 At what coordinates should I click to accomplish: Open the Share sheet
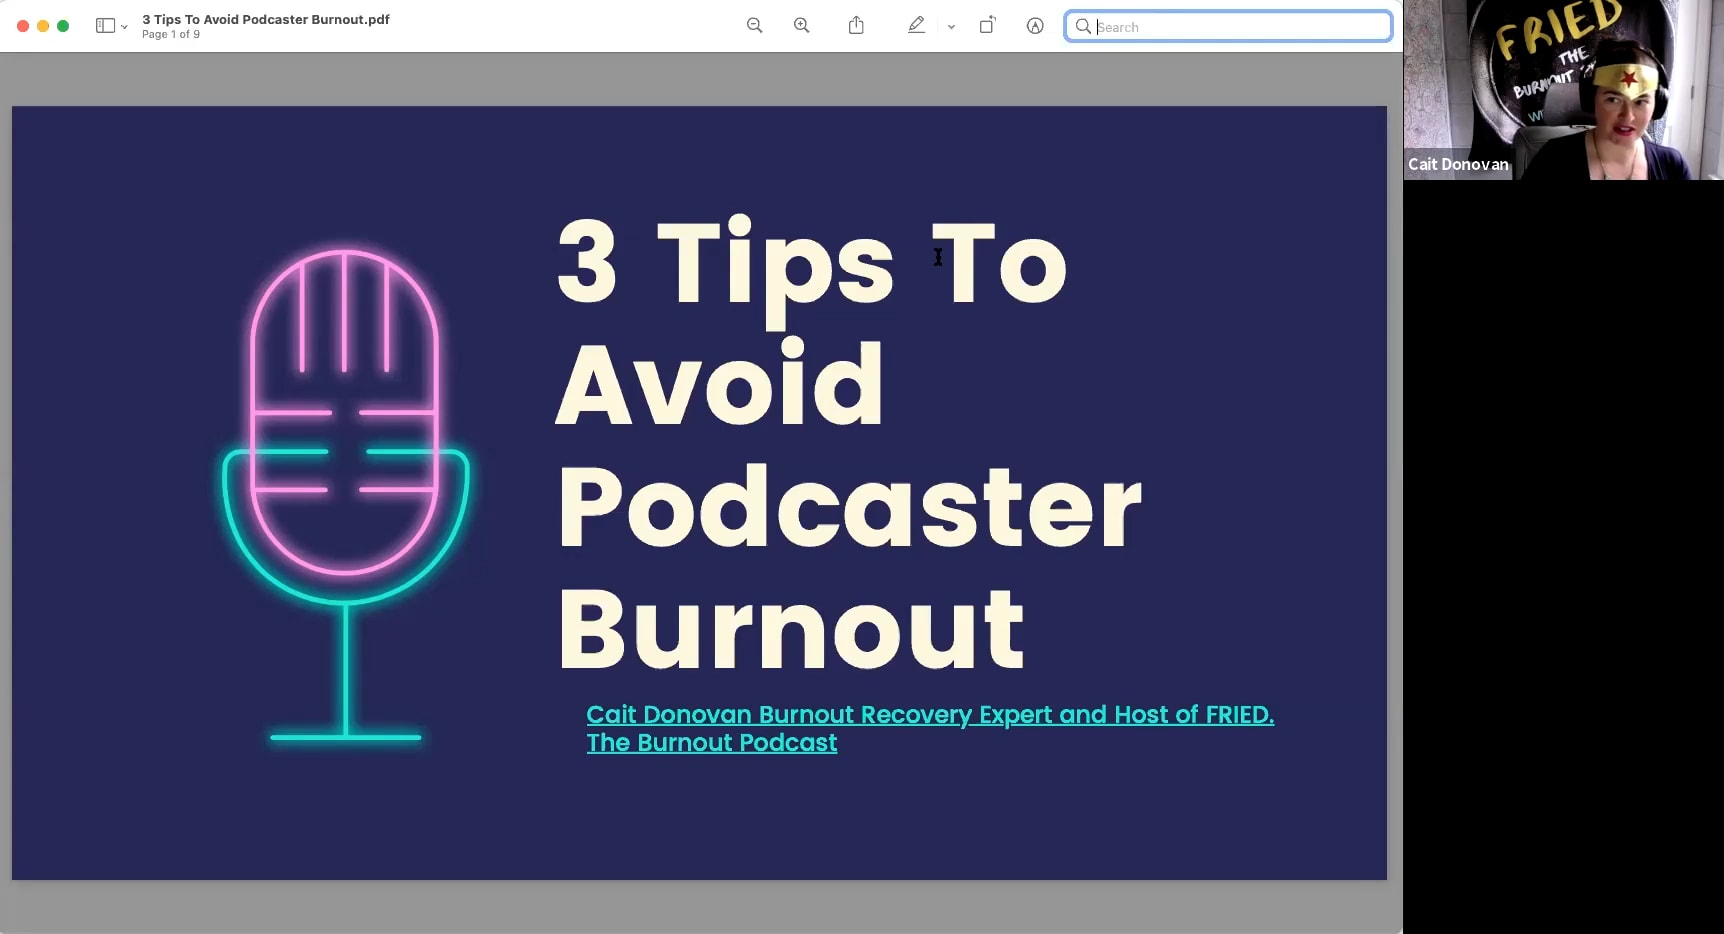coord(856,25)
